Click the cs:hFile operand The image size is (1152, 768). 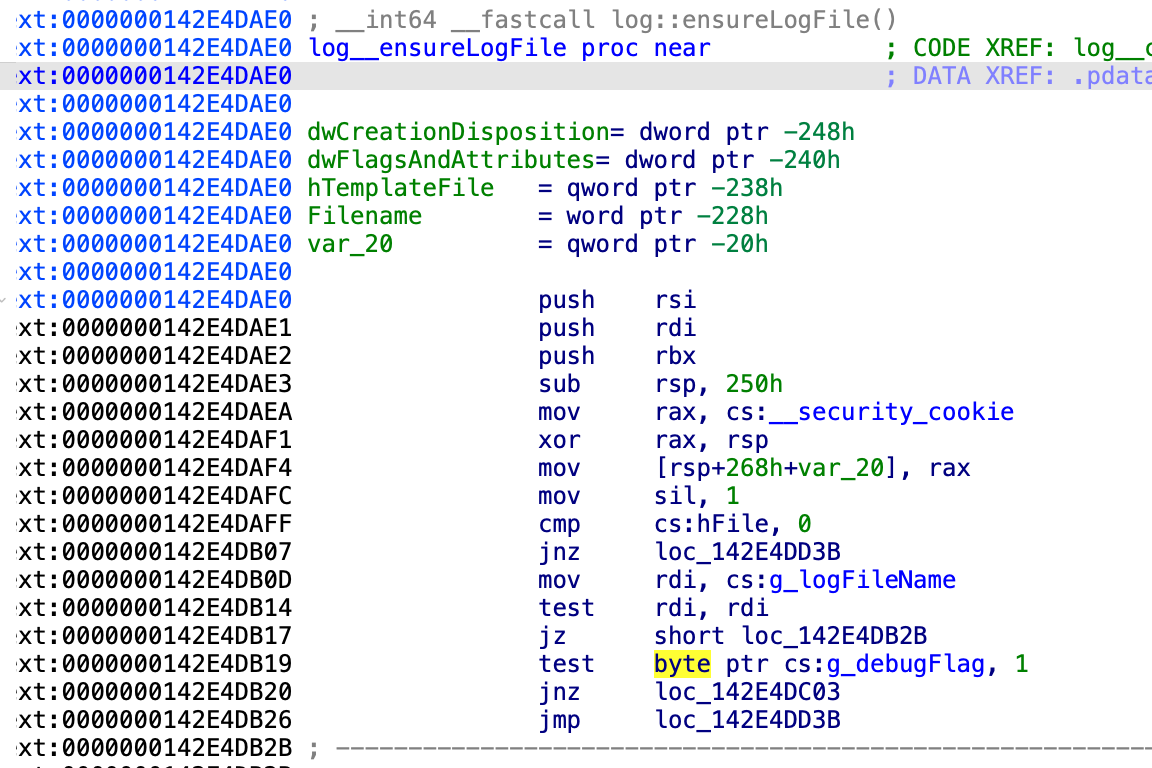tap(718, 524)
